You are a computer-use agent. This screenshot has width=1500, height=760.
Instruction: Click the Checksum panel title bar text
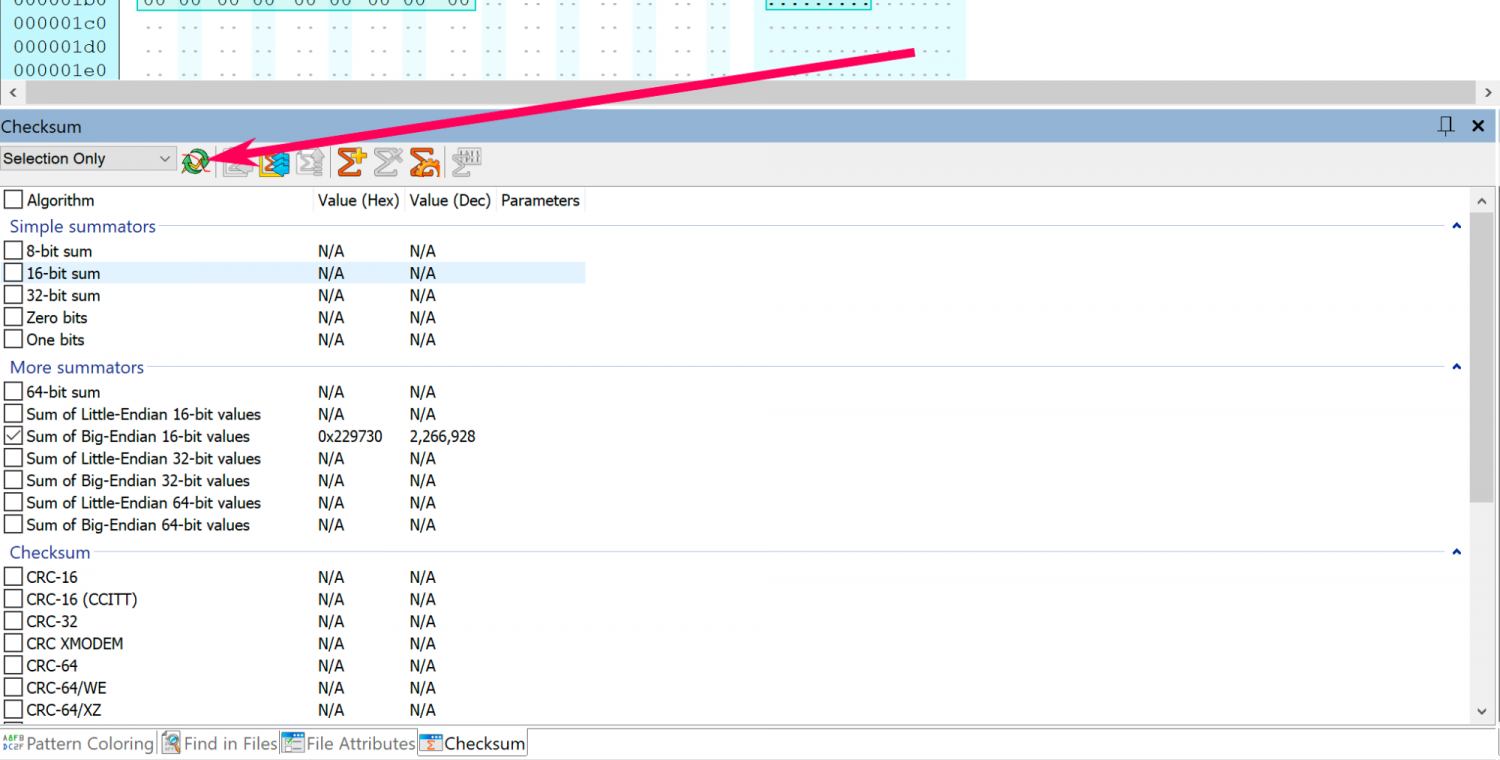click(41, 127)
